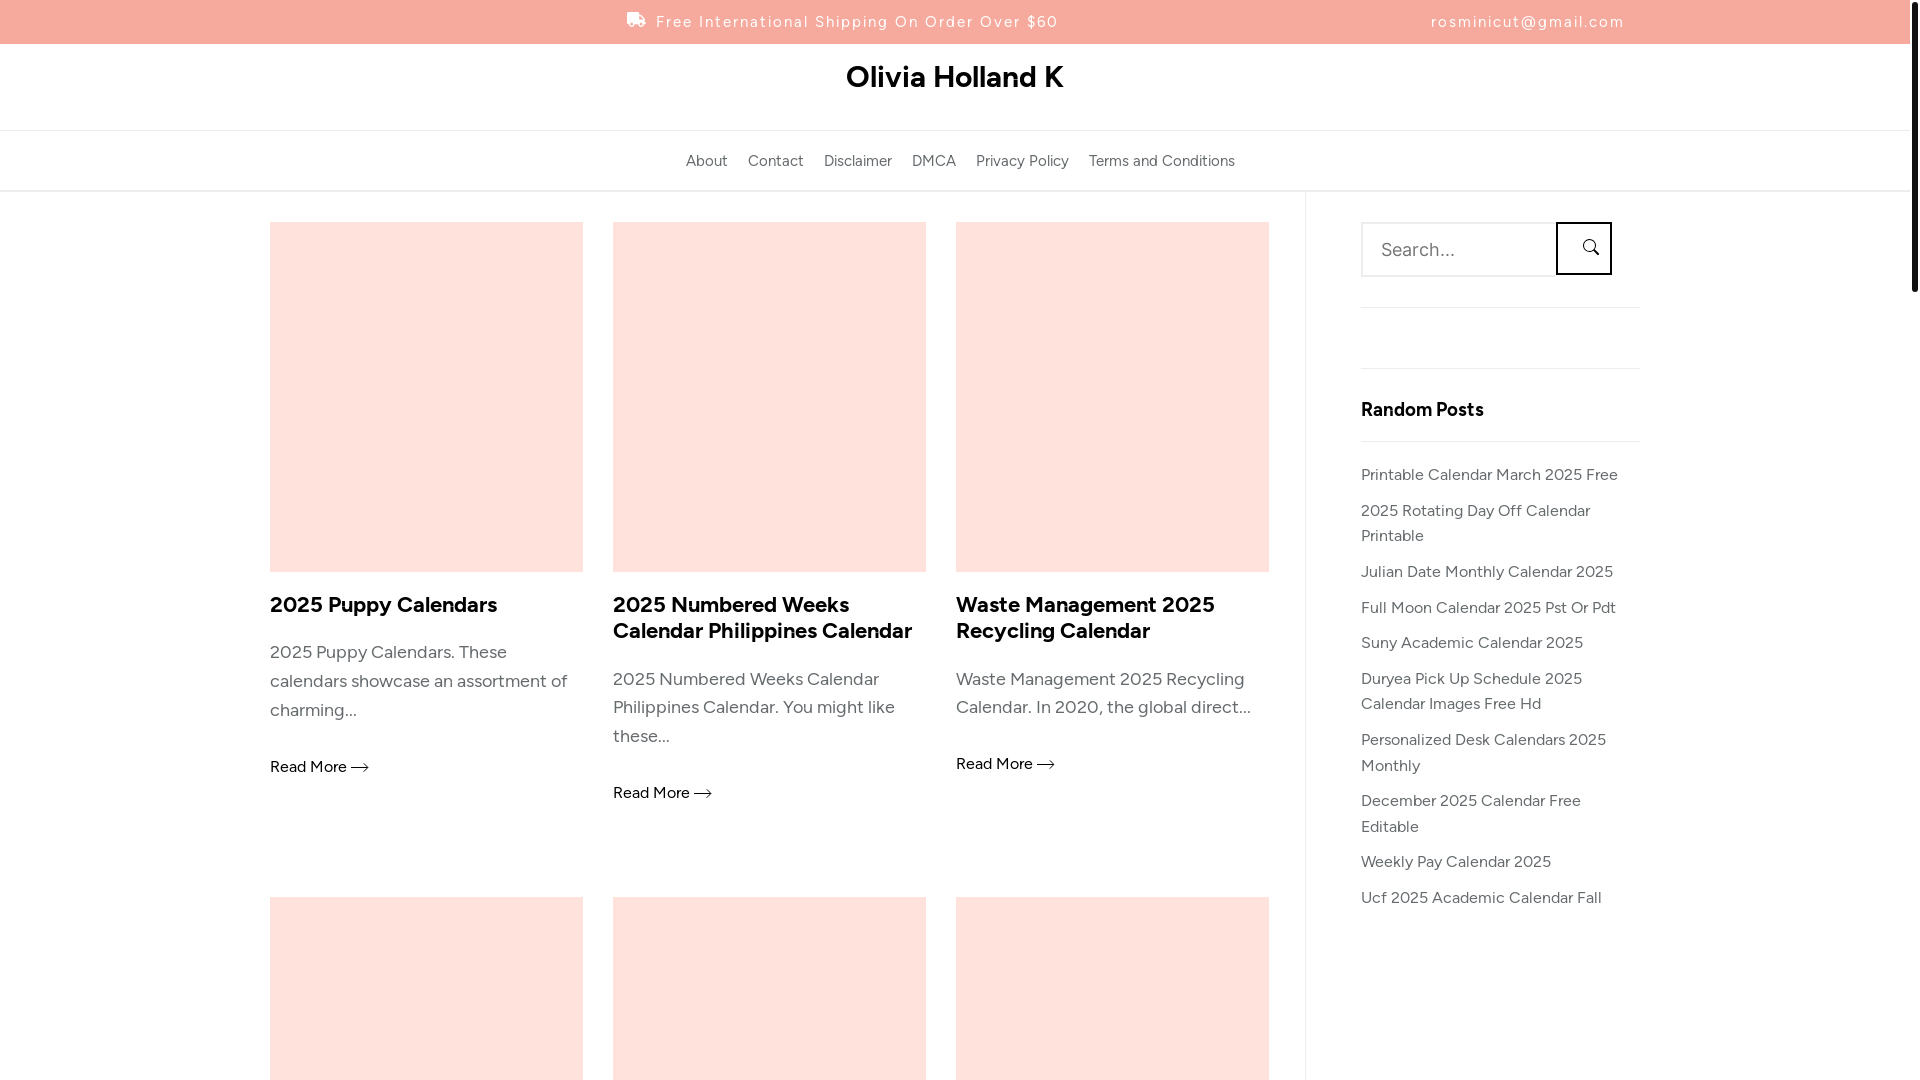Click the 2025 Puppy Calendars excerpt text
Viewport: 1920px width, 1080px height.
coord(418,681)
